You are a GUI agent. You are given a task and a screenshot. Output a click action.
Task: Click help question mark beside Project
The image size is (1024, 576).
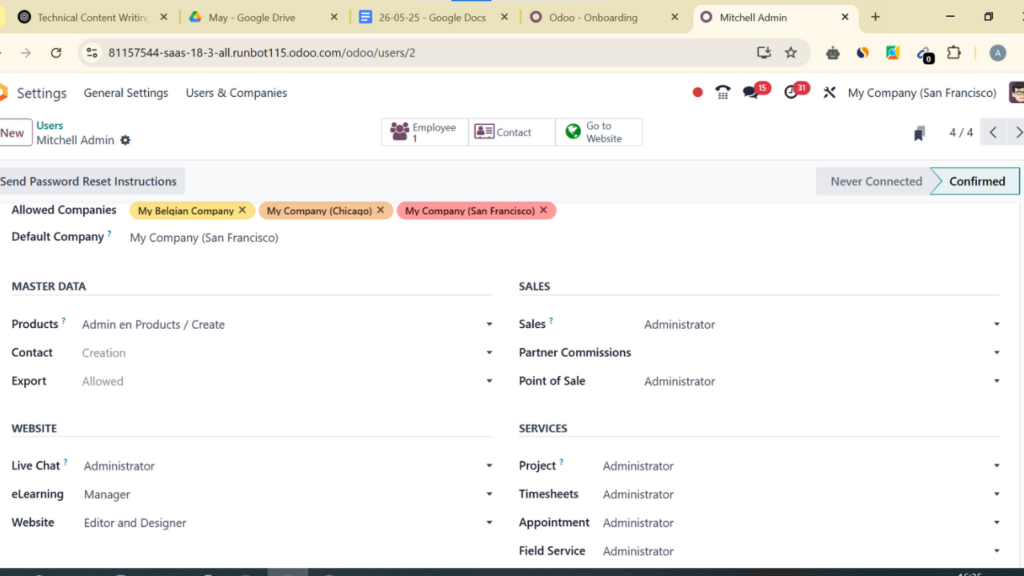(561, 462)
